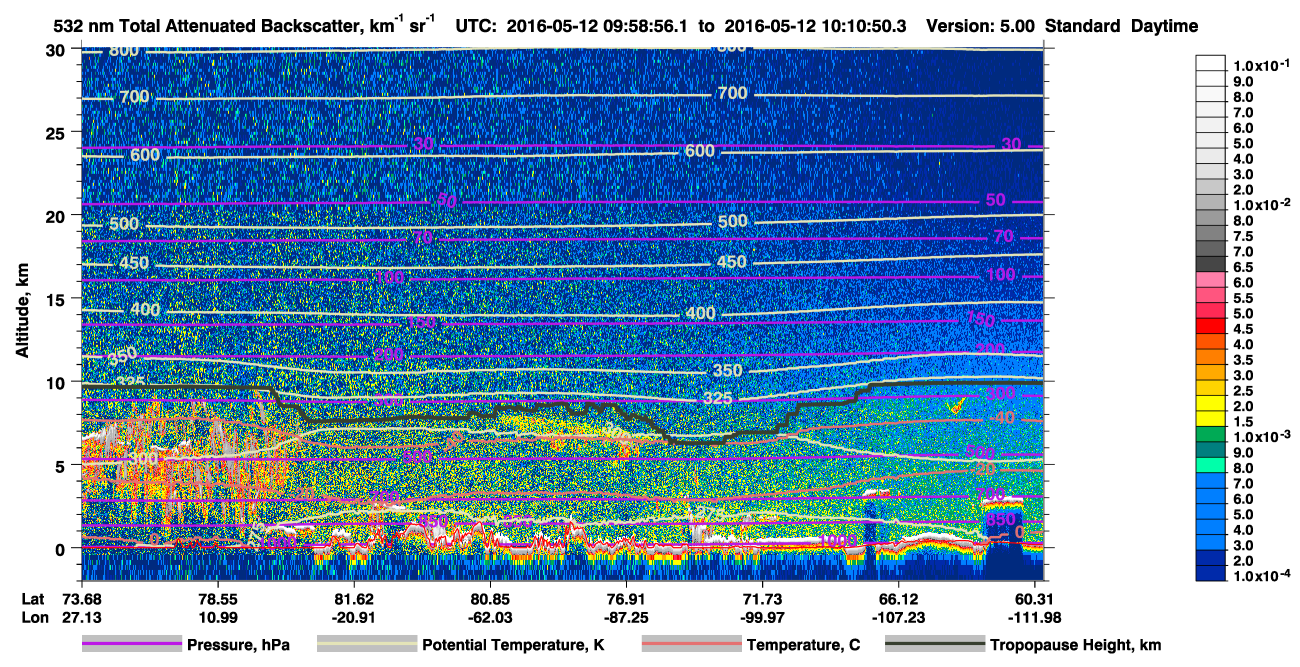
Task: Click the 'Pressure, hPa' legend label
Action: pyautogui.click(x=238, y=645)
